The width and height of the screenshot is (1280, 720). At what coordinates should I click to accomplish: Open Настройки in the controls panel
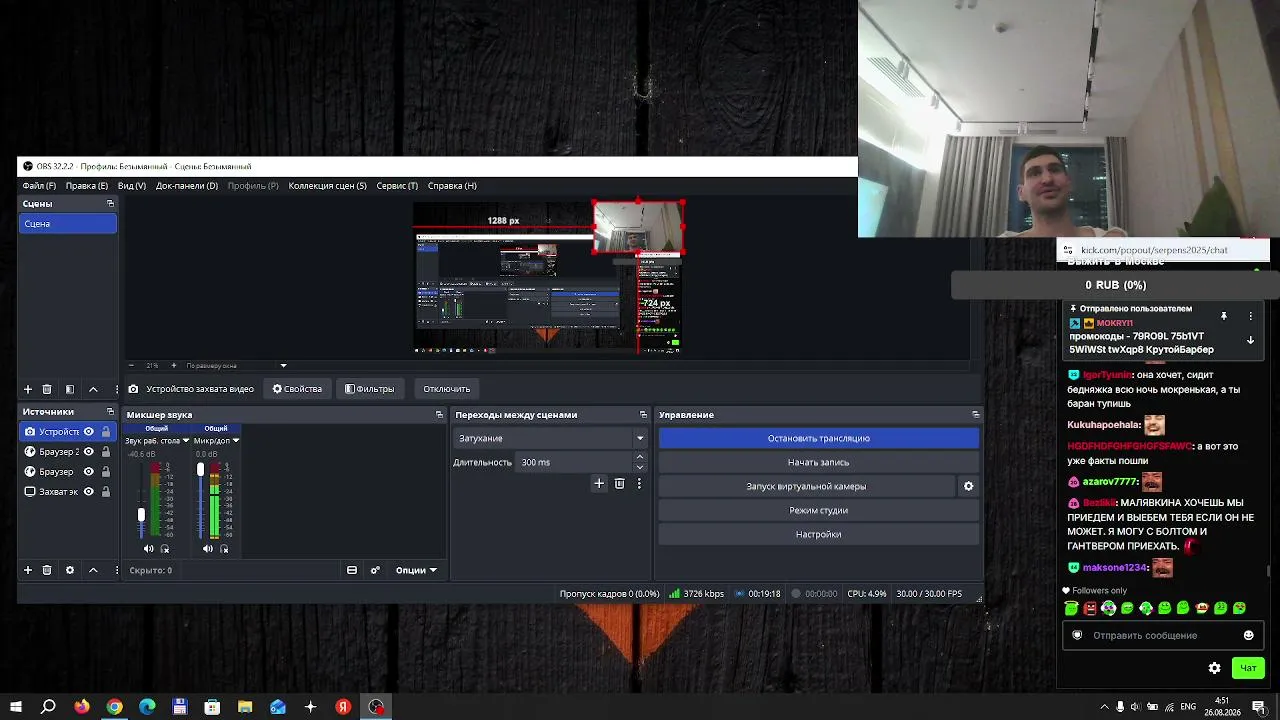click(x=819, y=534)
